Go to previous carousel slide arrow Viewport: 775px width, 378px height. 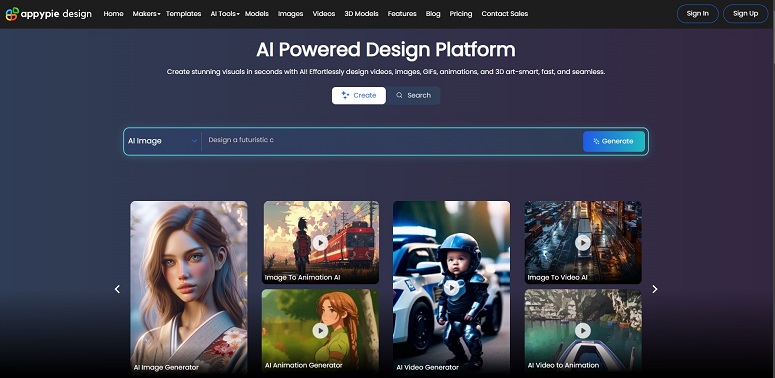pos(117,289)
